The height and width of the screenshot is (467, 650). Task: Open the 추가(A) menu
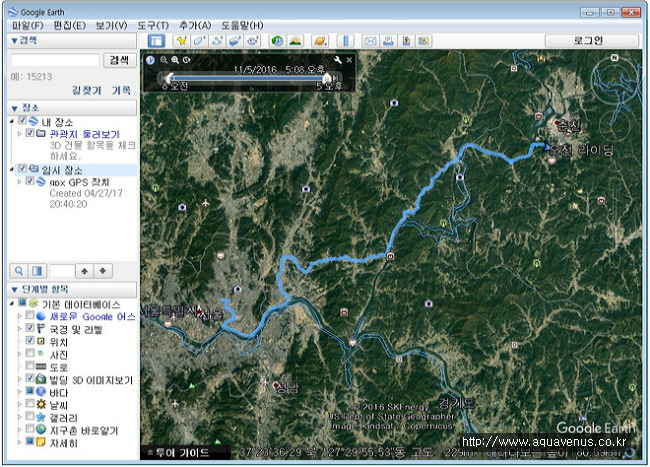pos(195,25)
